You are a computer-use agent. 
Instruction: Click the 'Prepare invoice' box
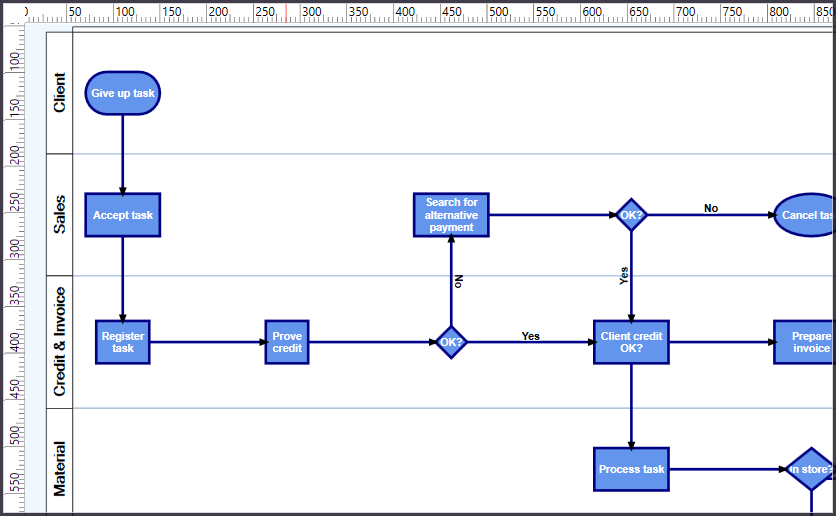click(804, 342)
